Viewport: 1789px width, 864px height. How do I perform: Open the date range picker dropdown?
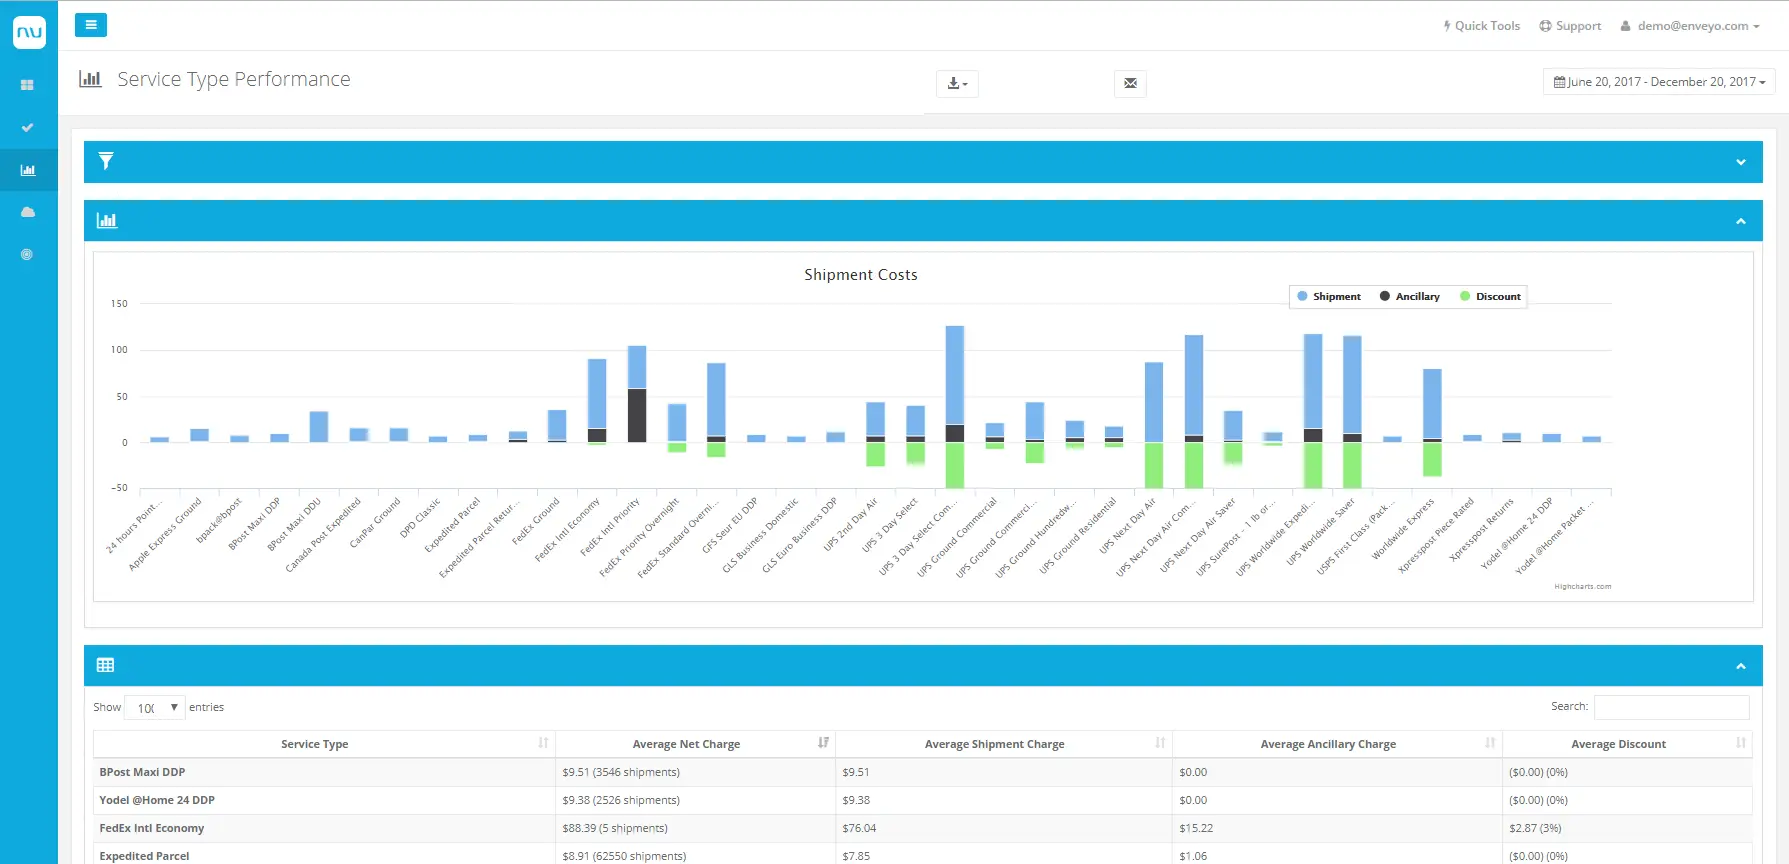pyautogui.click(x=1659, y=82)
